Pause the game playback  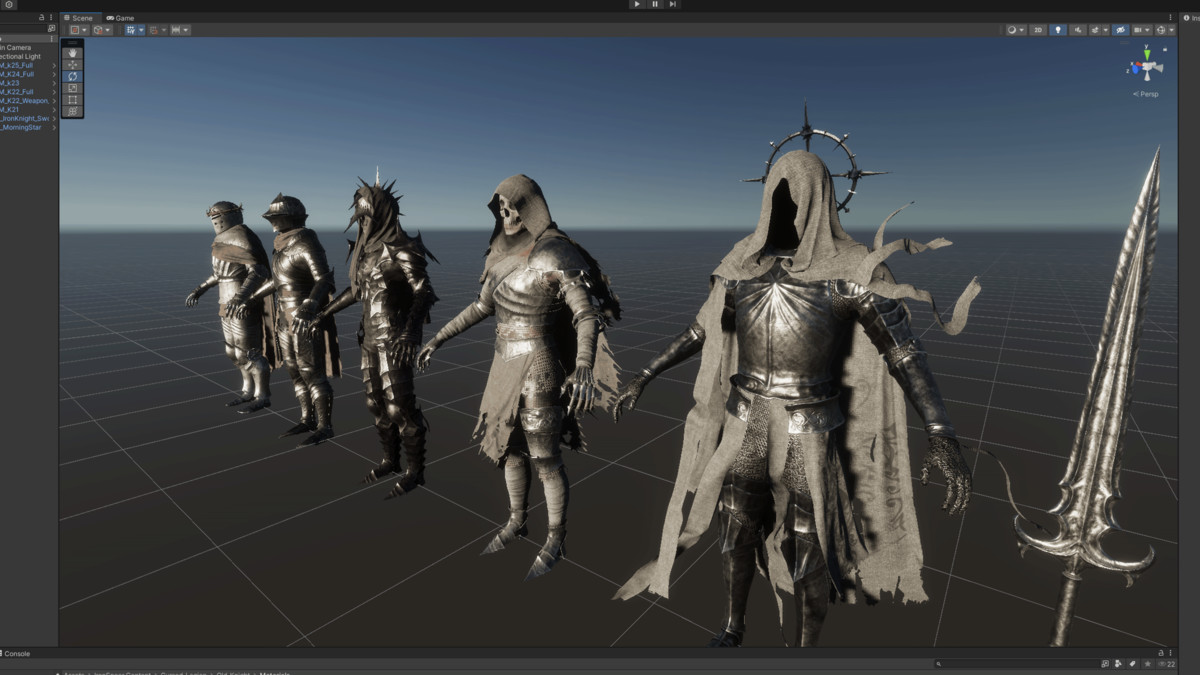point(655,4)
